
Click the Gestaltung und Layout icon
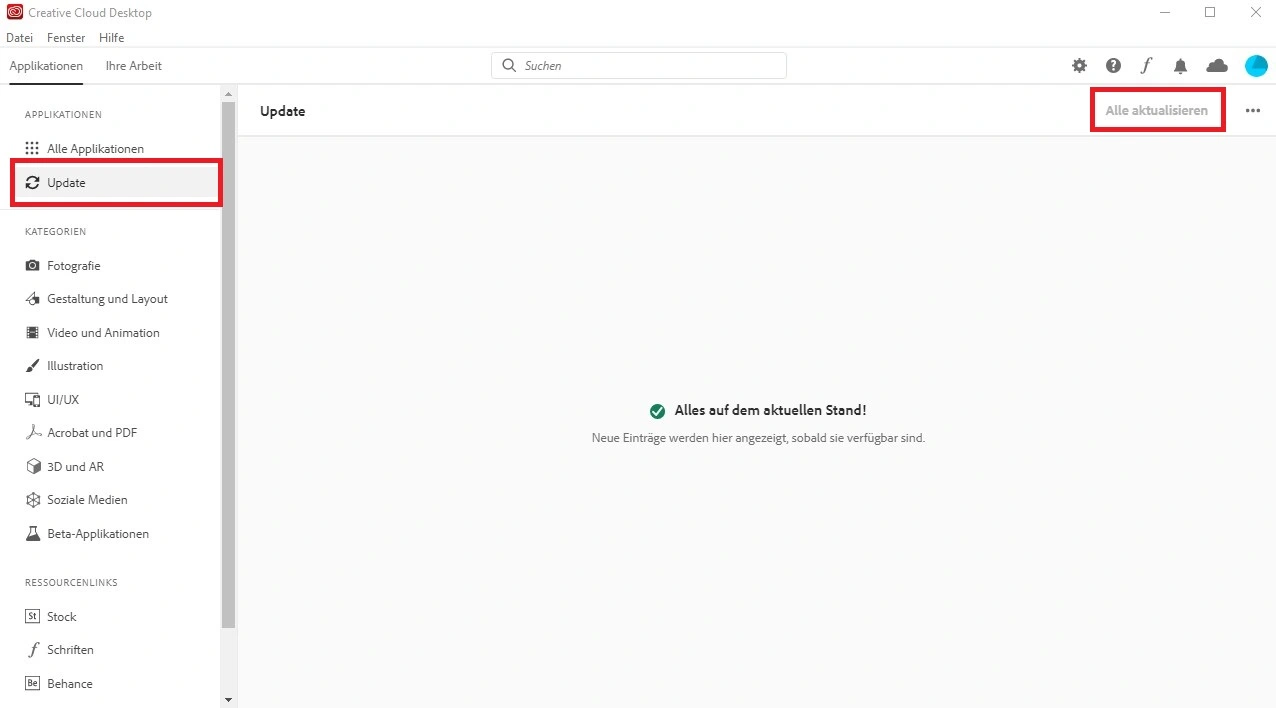click(x=32, y=299)
